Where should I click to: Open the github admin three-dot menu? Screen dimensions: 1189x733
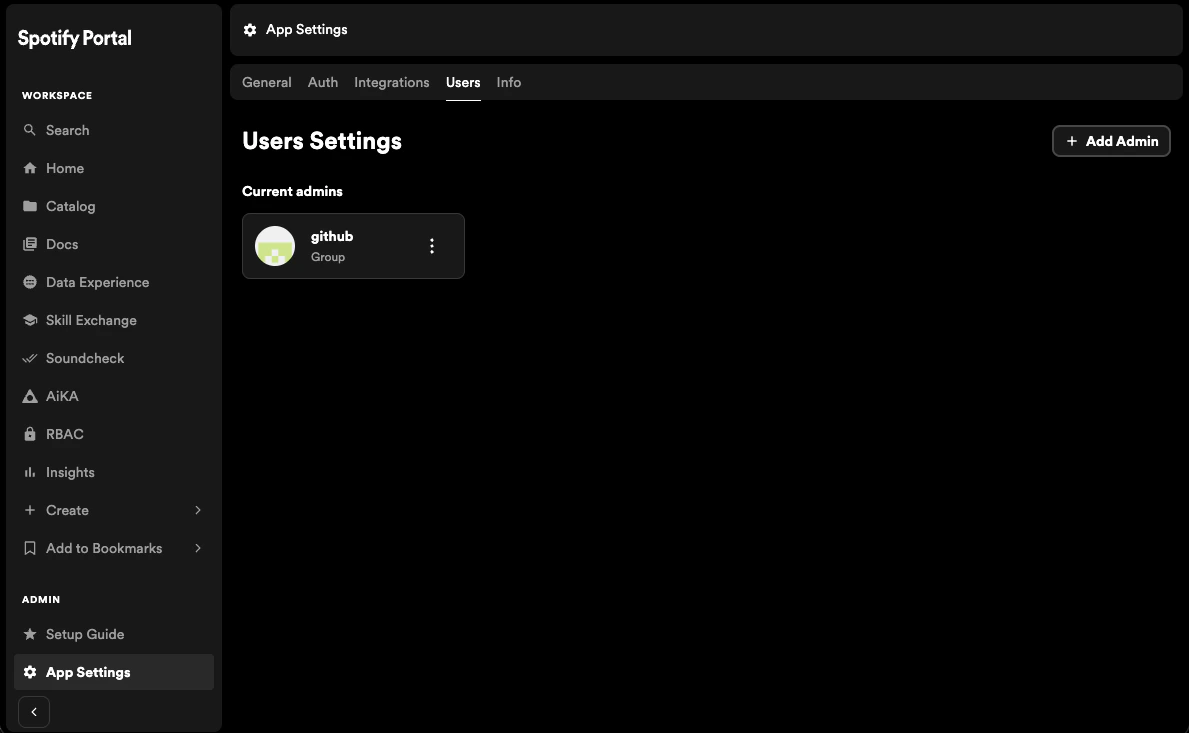pos(431,246)
